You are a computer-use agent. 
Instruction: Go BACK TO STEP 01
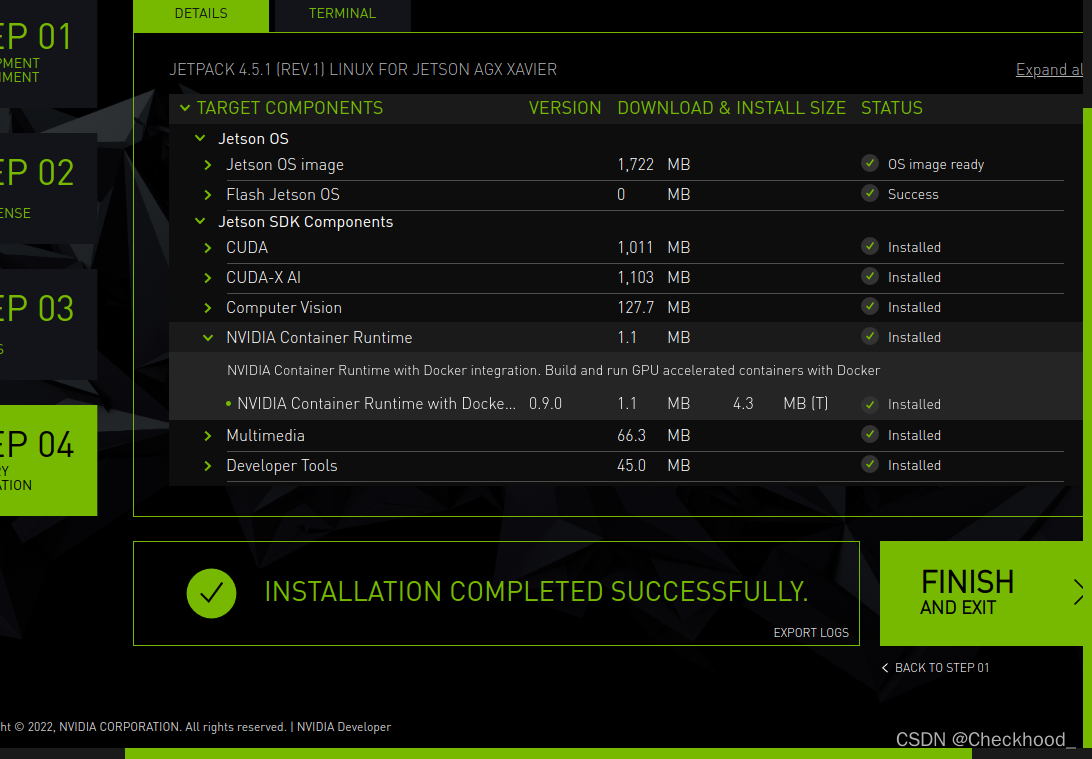pyautogui.click(x=942, y=668)
